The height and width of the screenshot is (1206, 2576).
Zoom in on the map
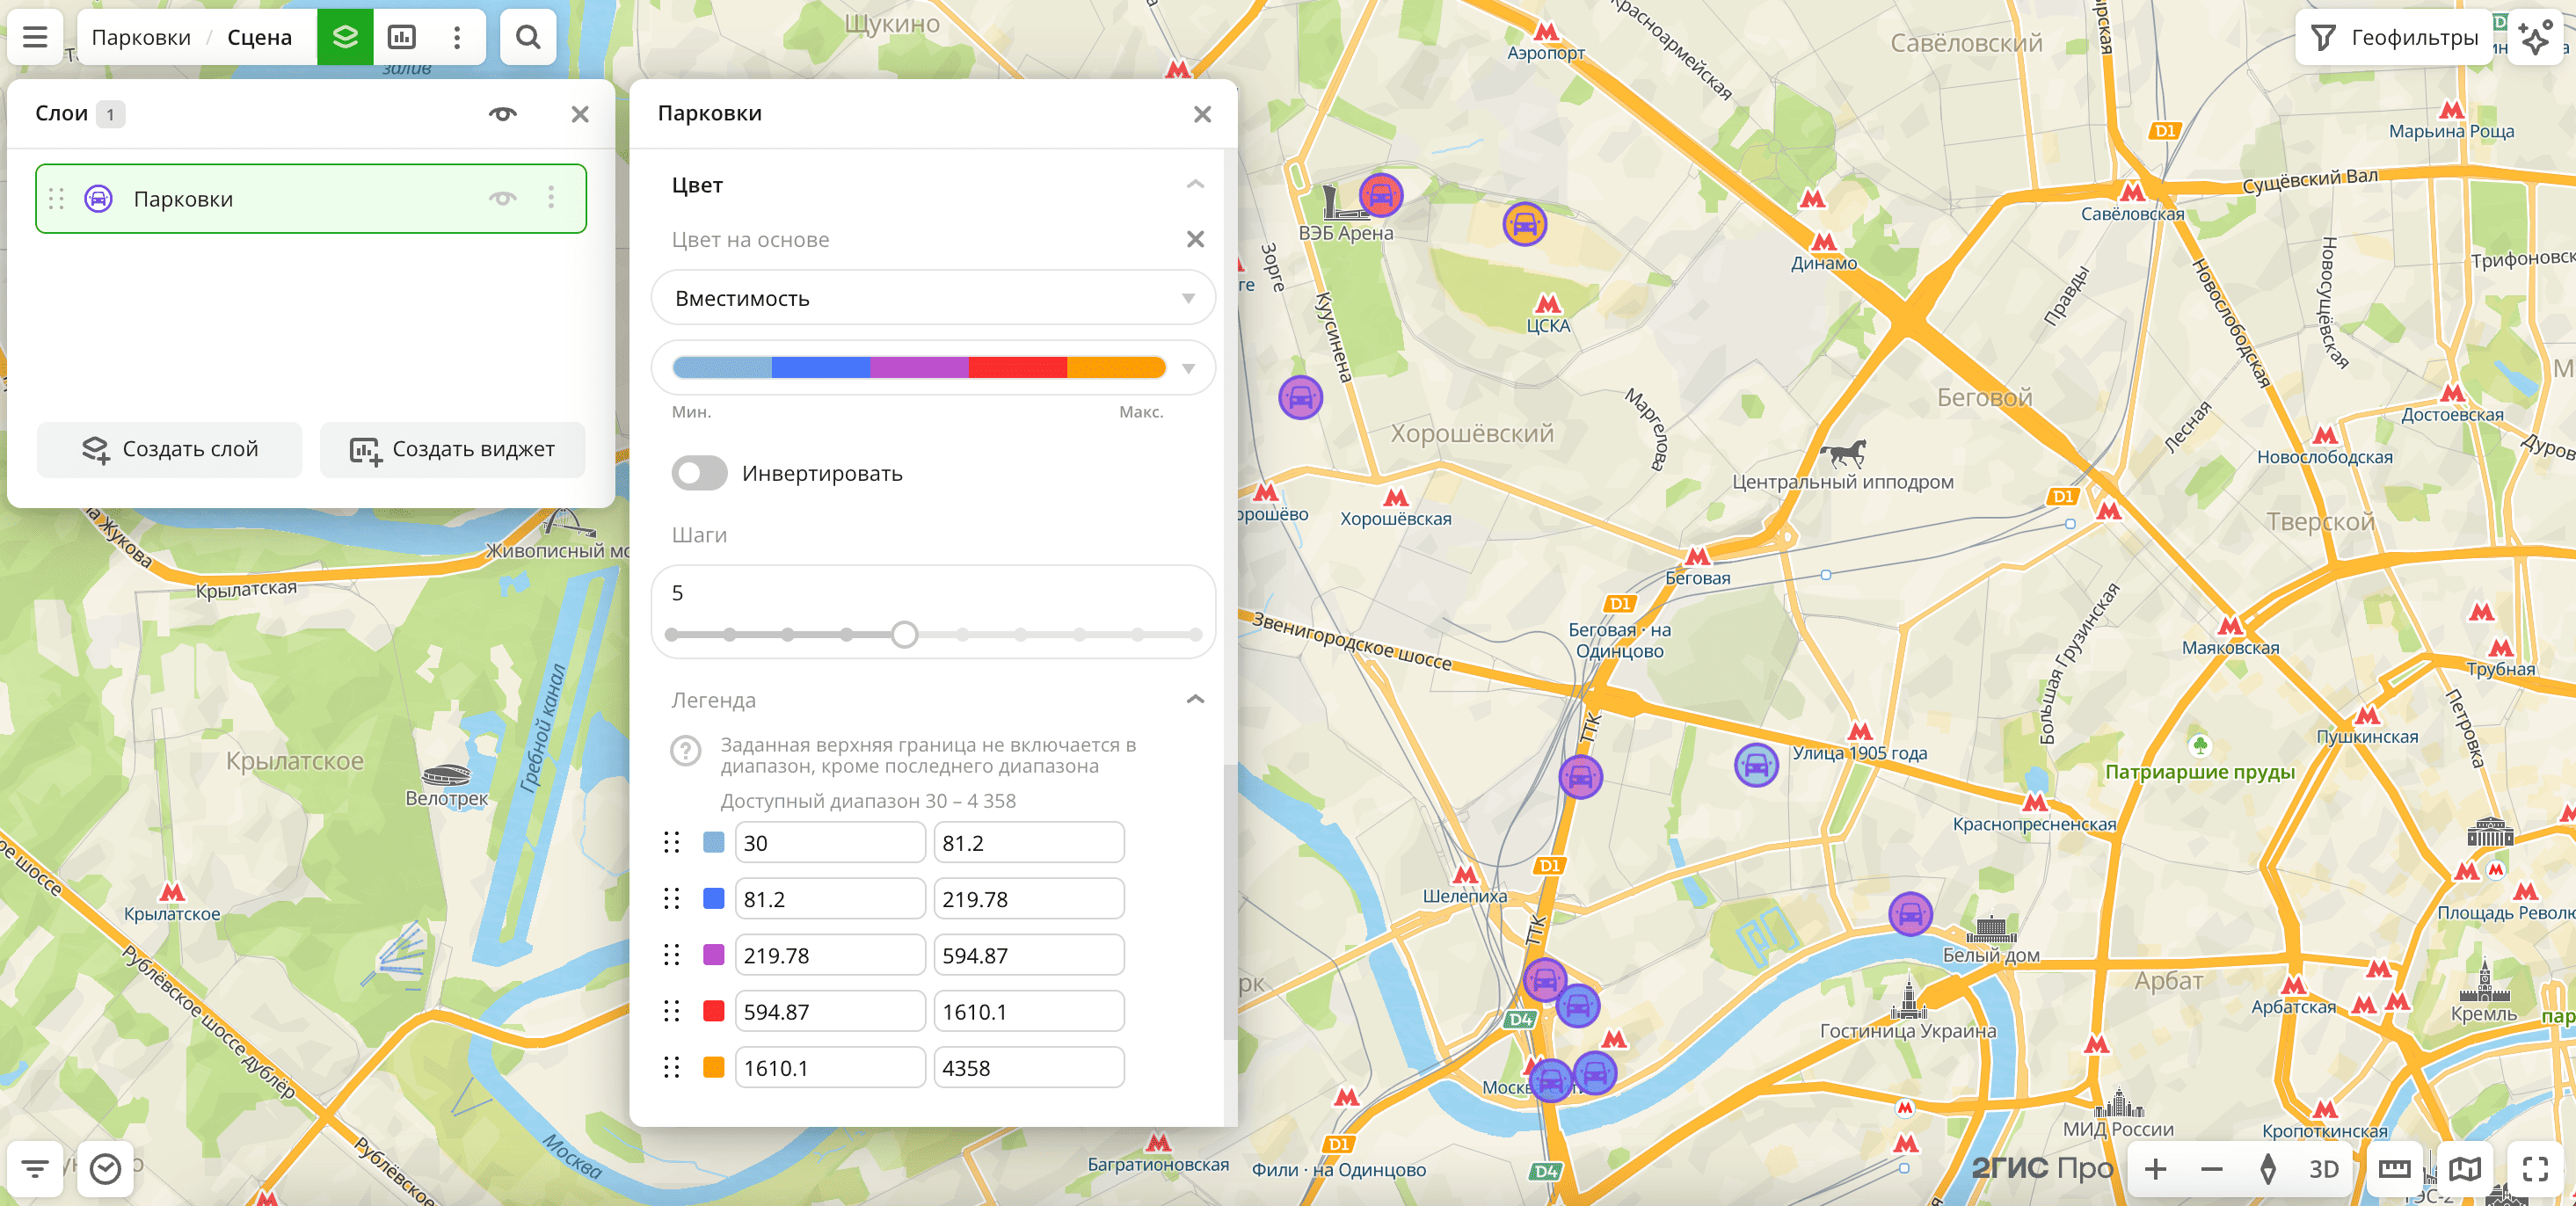coord(2155,1168)
